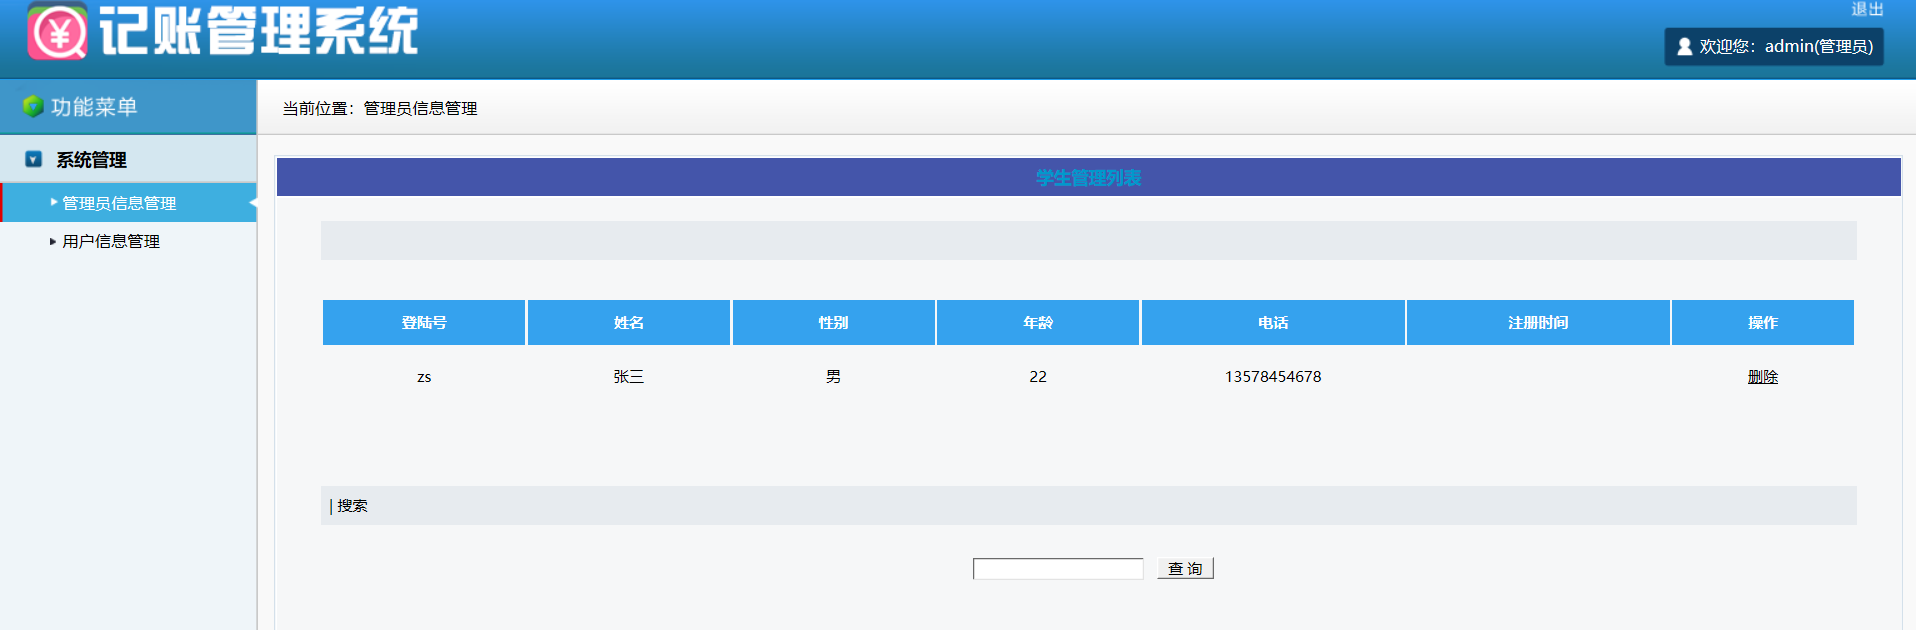Screen dimensions: 1916x630
Task: Click the green cube icon beside 功能菜单
Action: point(33,106)
